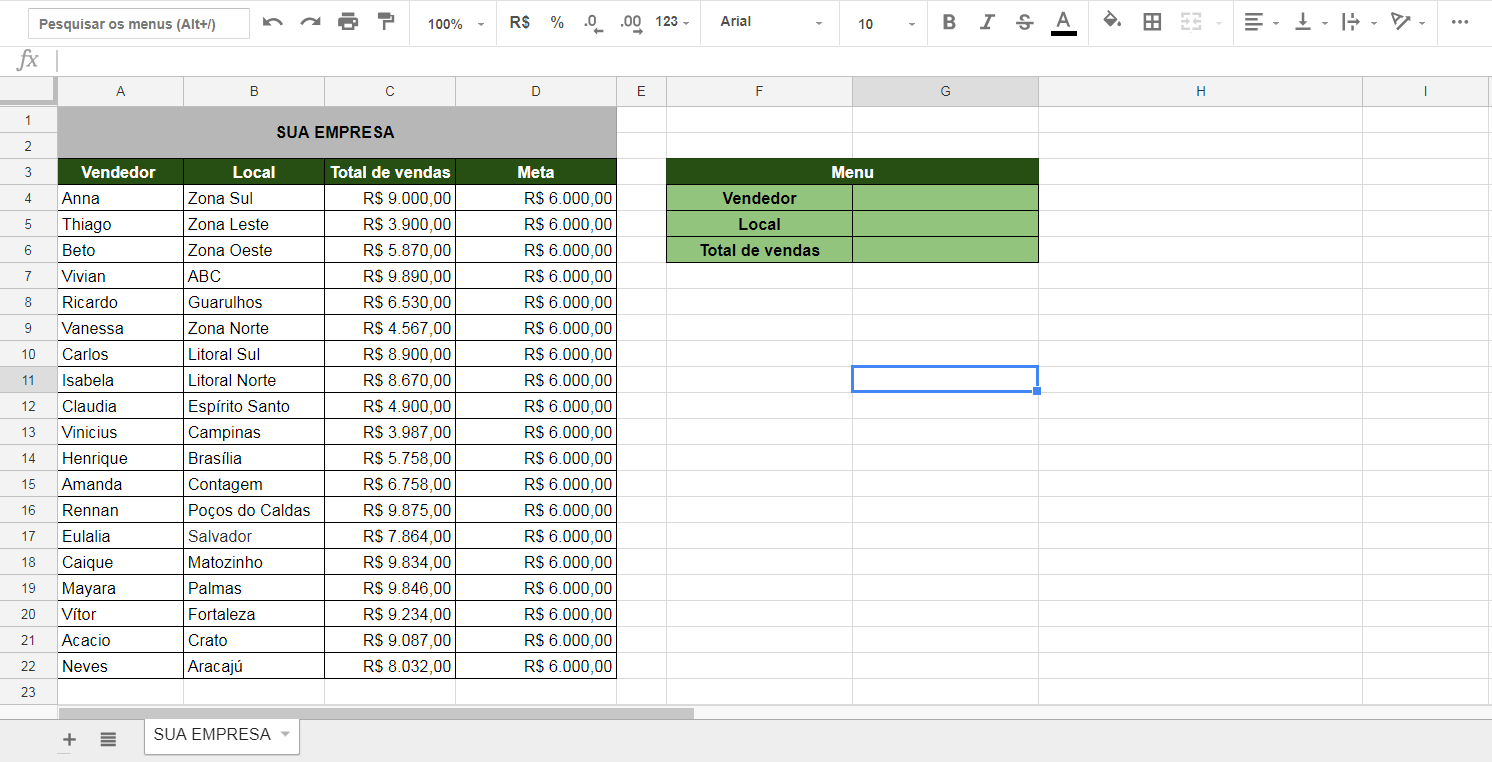The width and height of the screenshot is (1492, 762).
Task: Click the SUA EMPRESA title cell
Action: tap(337, 132)
